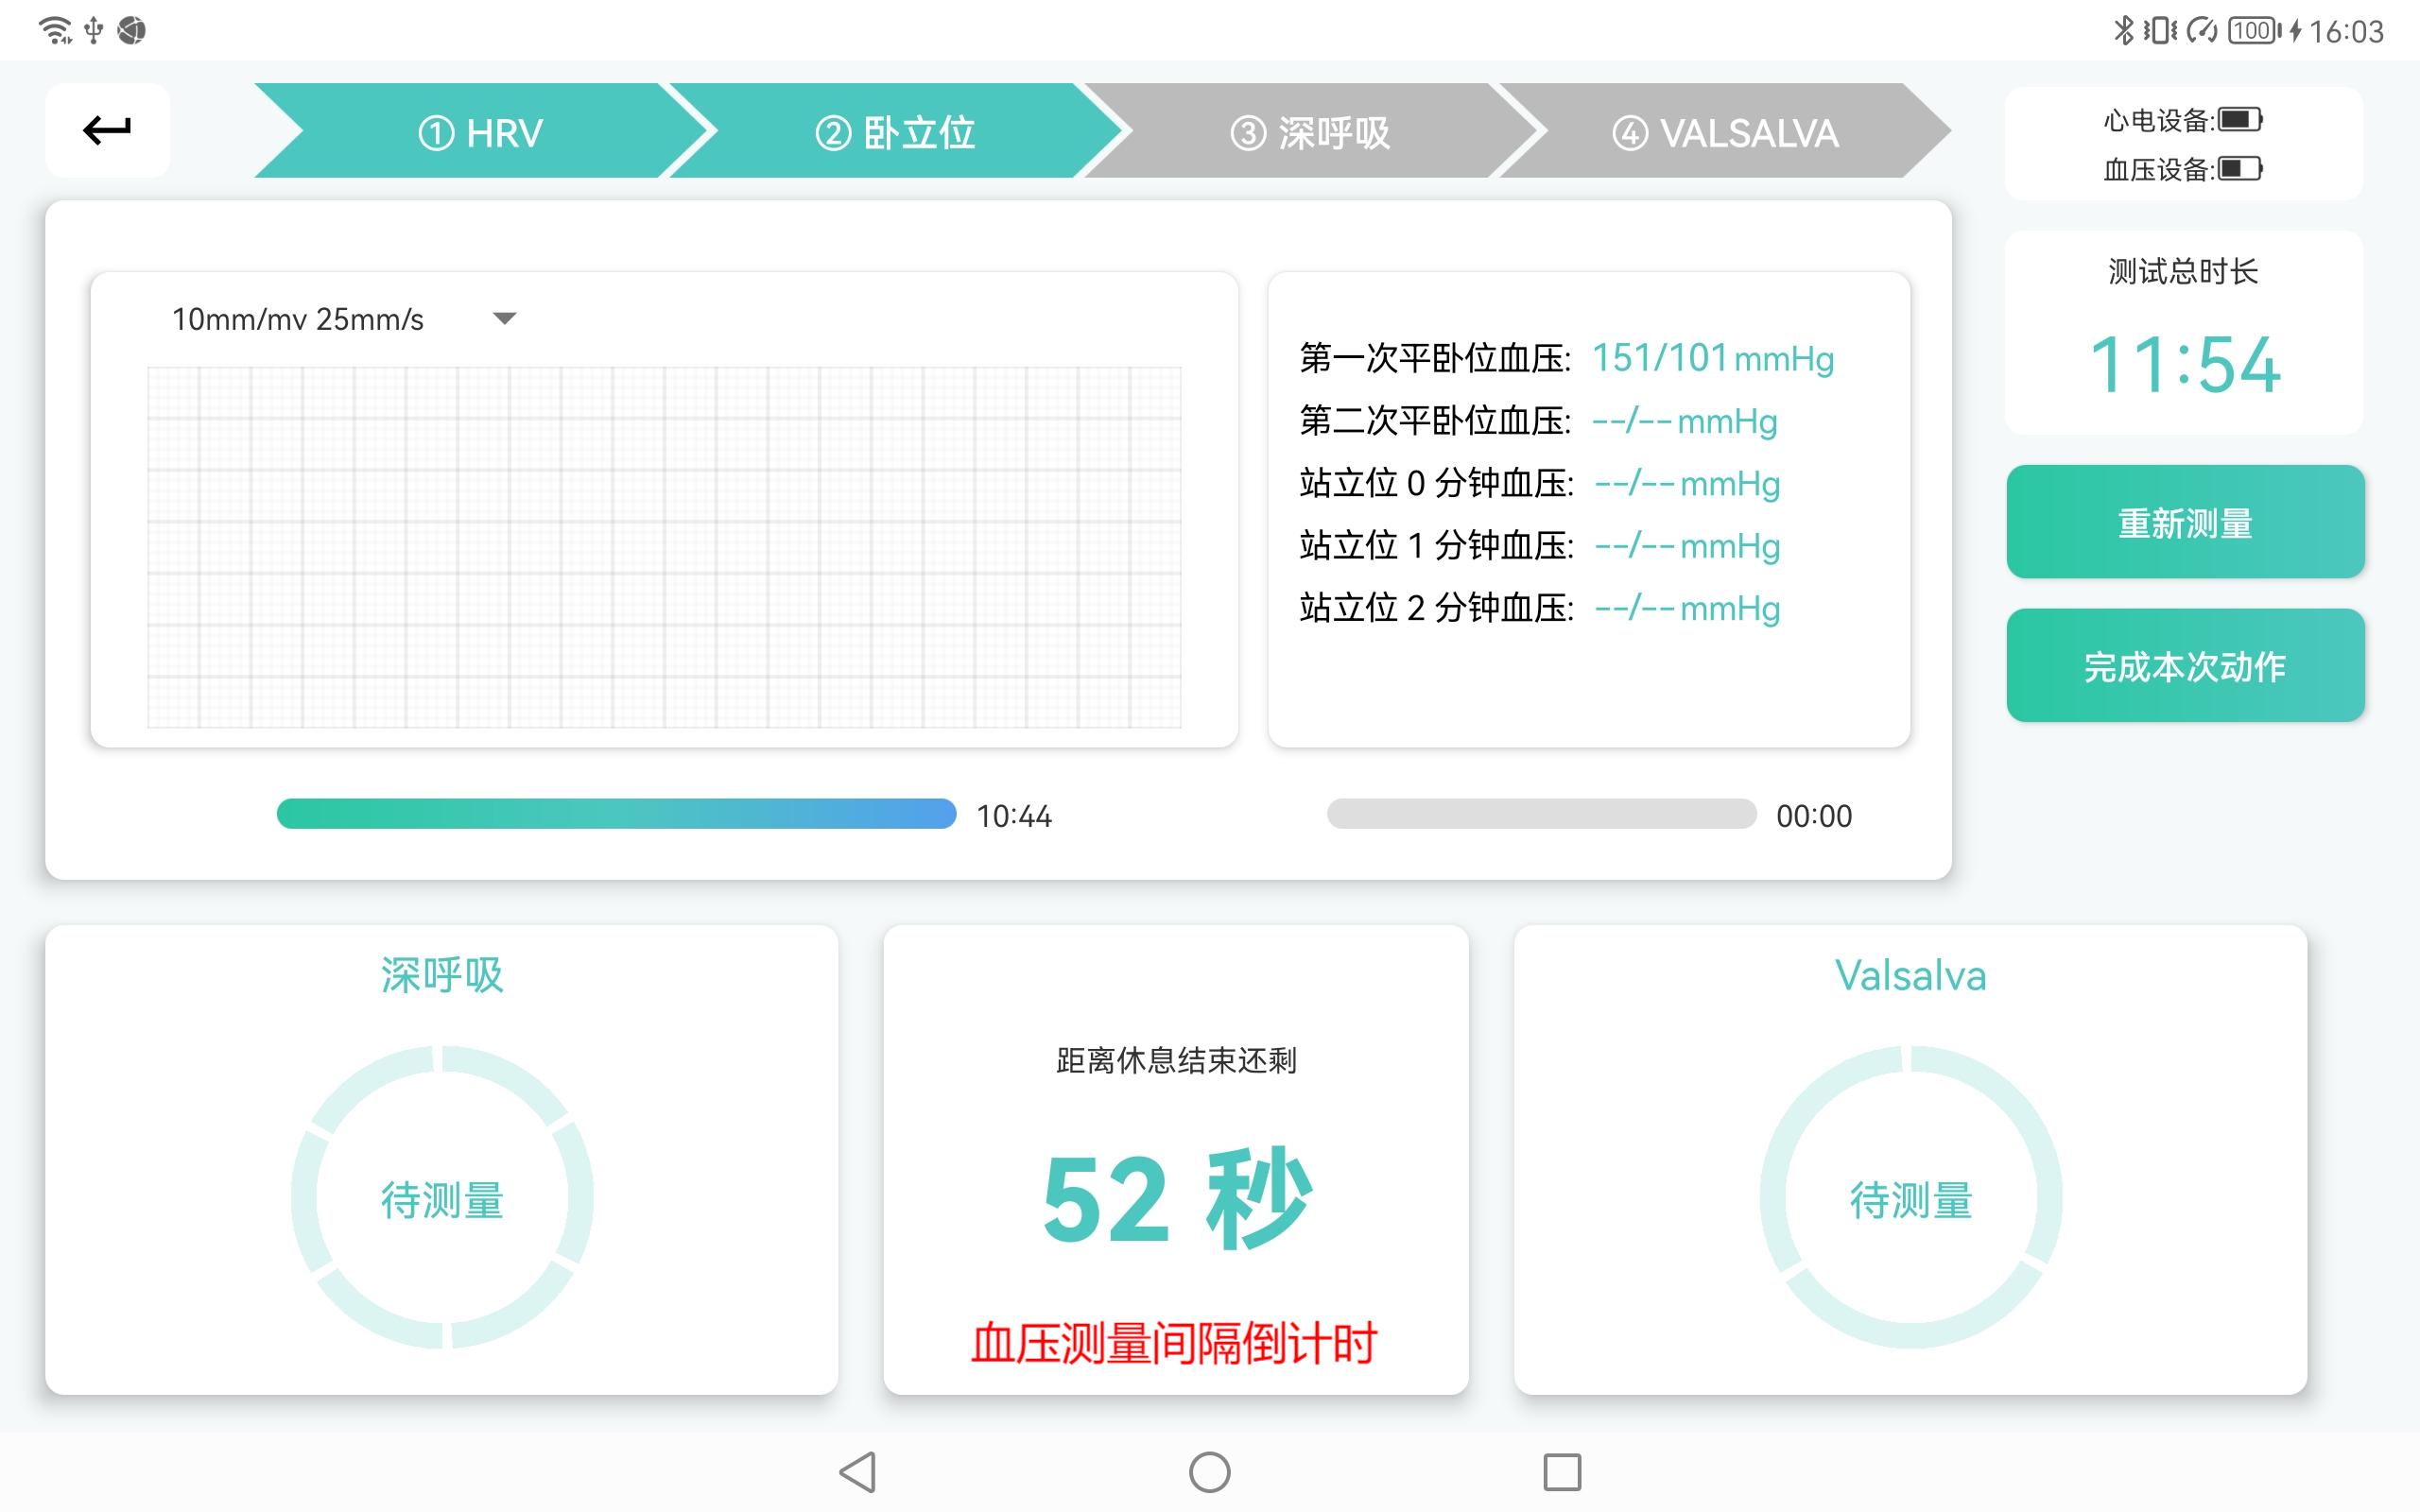Click the 重新测量 button
2420x1512 pixels.
click(x=2185, y=522)
